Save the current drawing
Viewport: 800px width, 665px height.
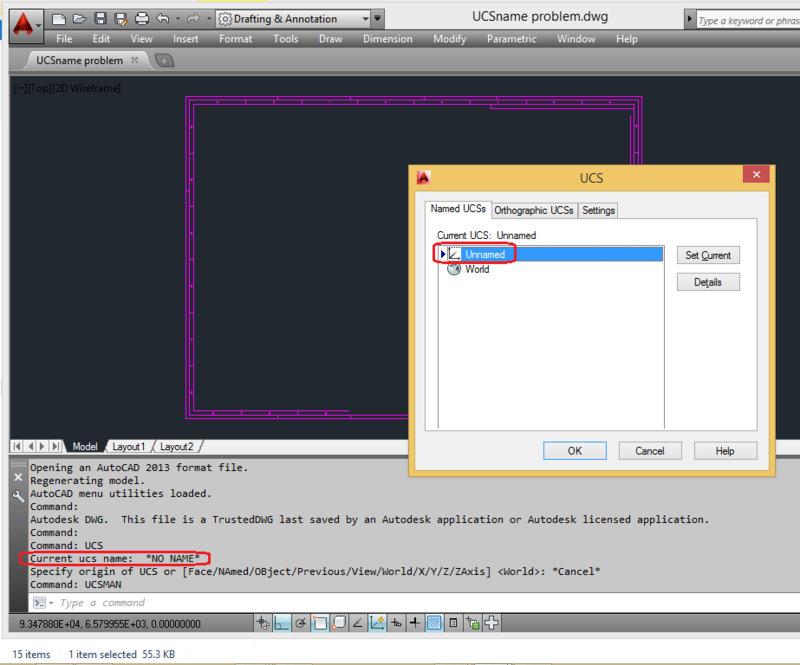(100, 17)
